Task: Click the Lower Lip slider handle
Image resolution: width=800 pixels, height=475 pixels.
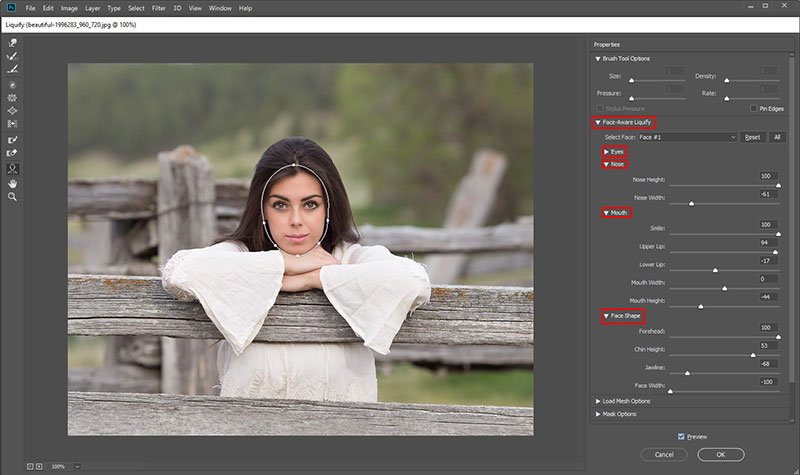Action: pos(715,270)
